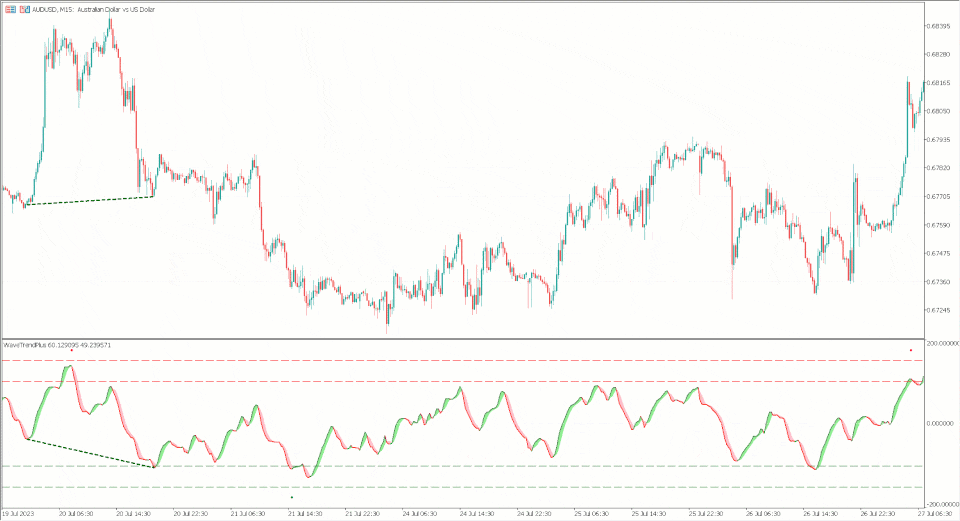
Task: Click the red signal dot above the first indicator peak
Action: pyautogui.click(x=72, y=350)
